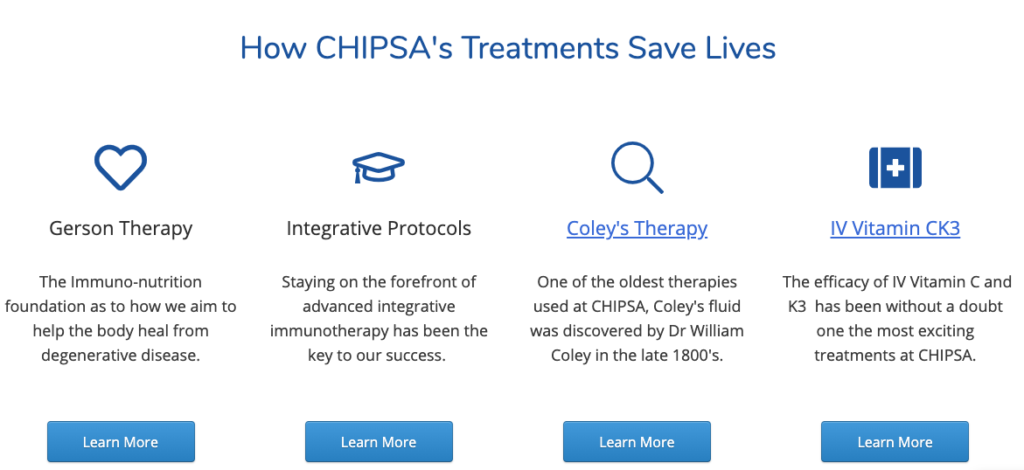This screenshot has height=470, width=1024.
Task: Click the How CHIPSA's Treatments Save Lives title
Action: pyautogui.click(x=507, y=49)
